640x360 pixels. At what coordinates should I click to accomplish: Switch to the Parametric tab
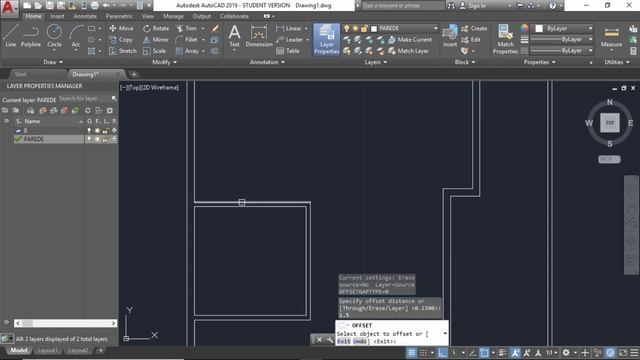click(x=119, y=16)
